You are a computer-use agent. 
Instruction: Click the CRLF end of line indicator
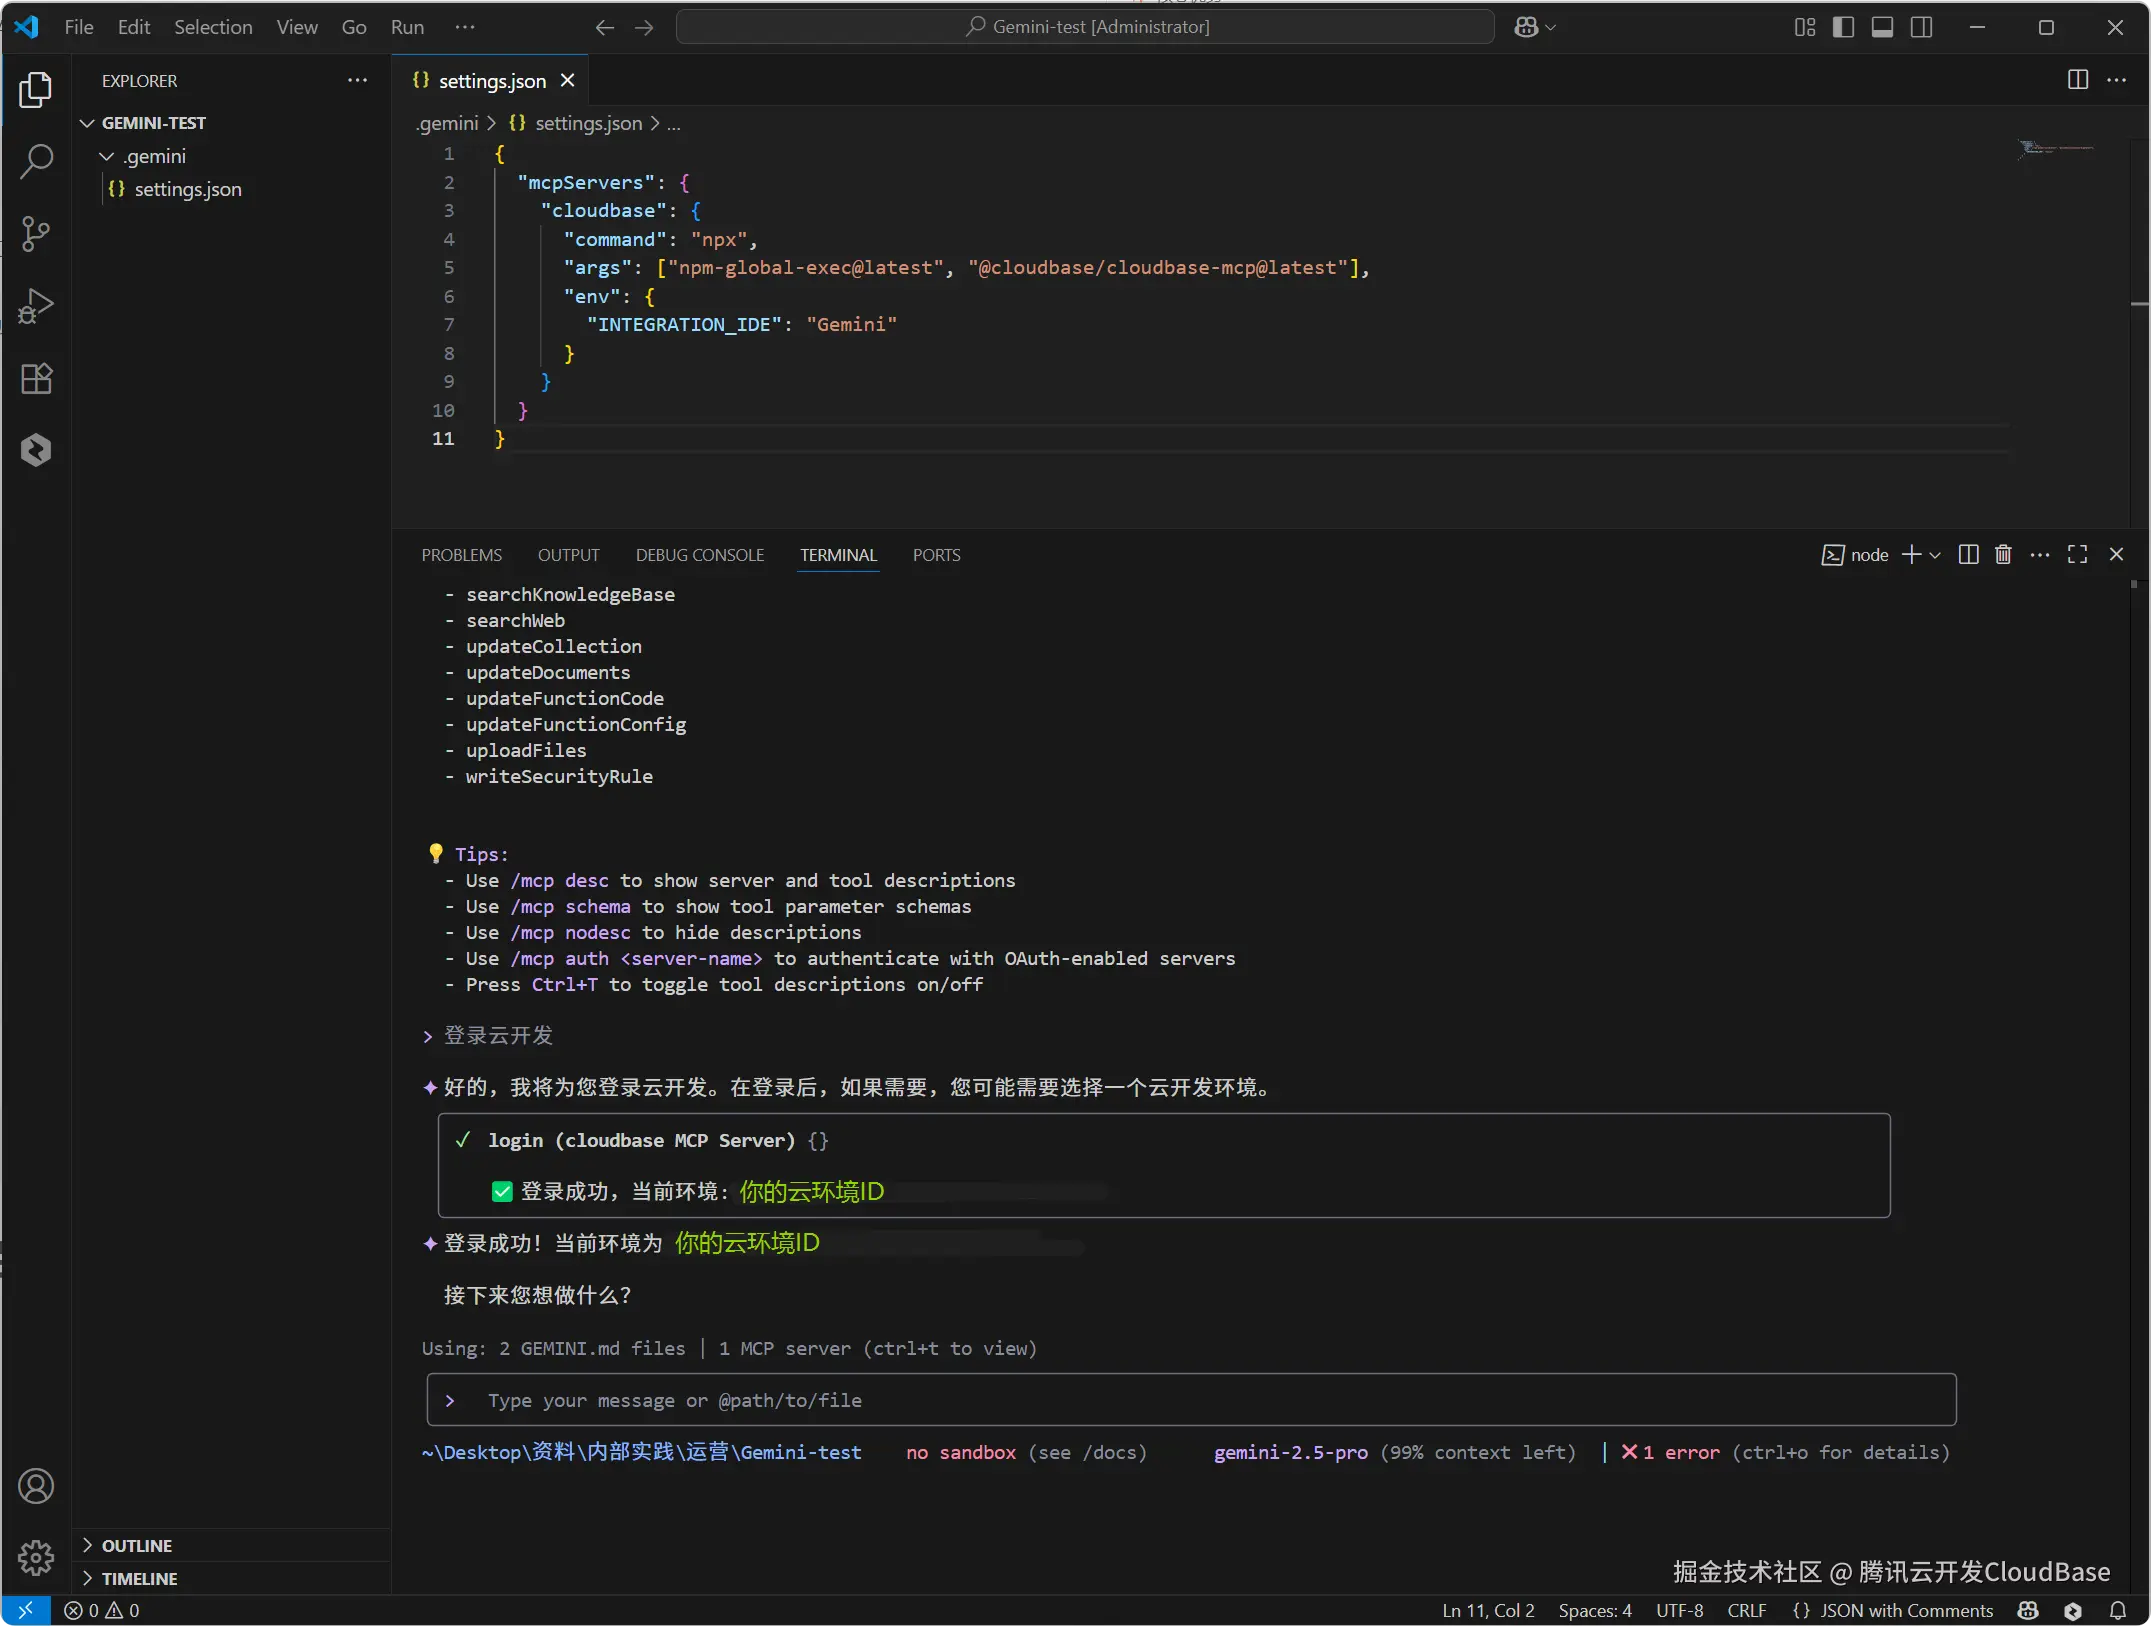1746,1610
